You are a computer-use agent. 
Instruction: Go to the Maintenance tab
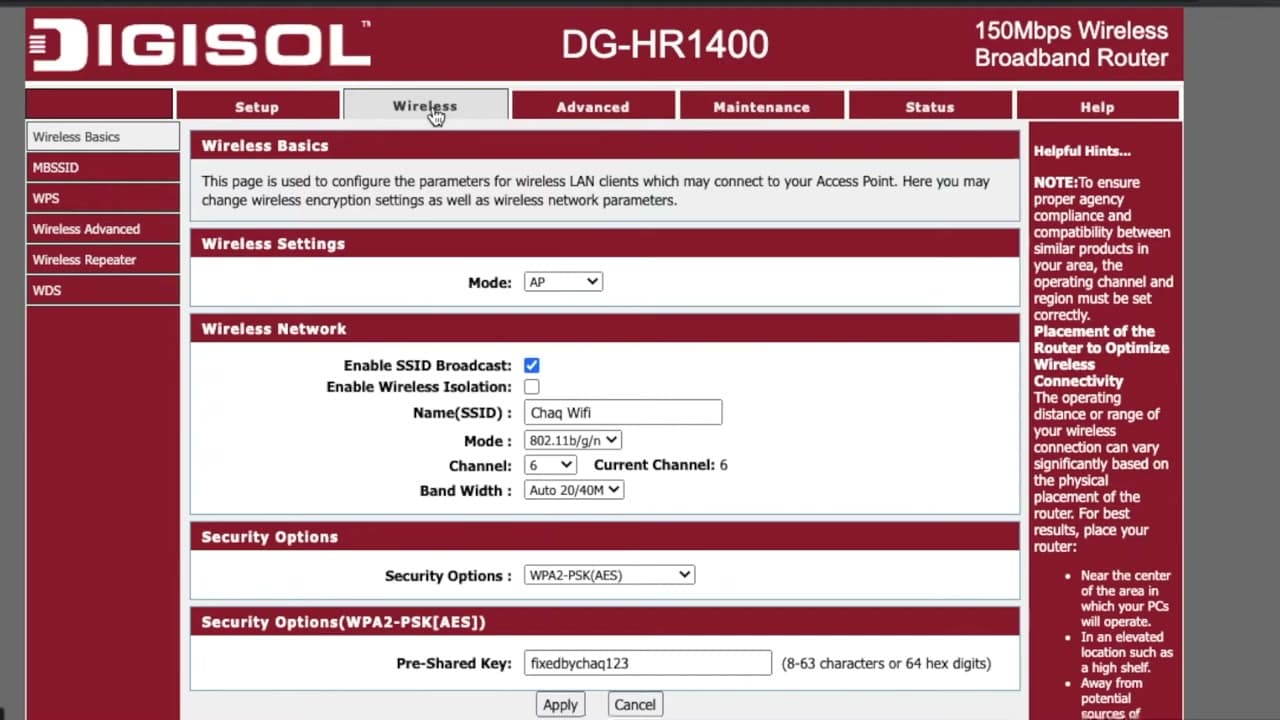tap(761, 106)
